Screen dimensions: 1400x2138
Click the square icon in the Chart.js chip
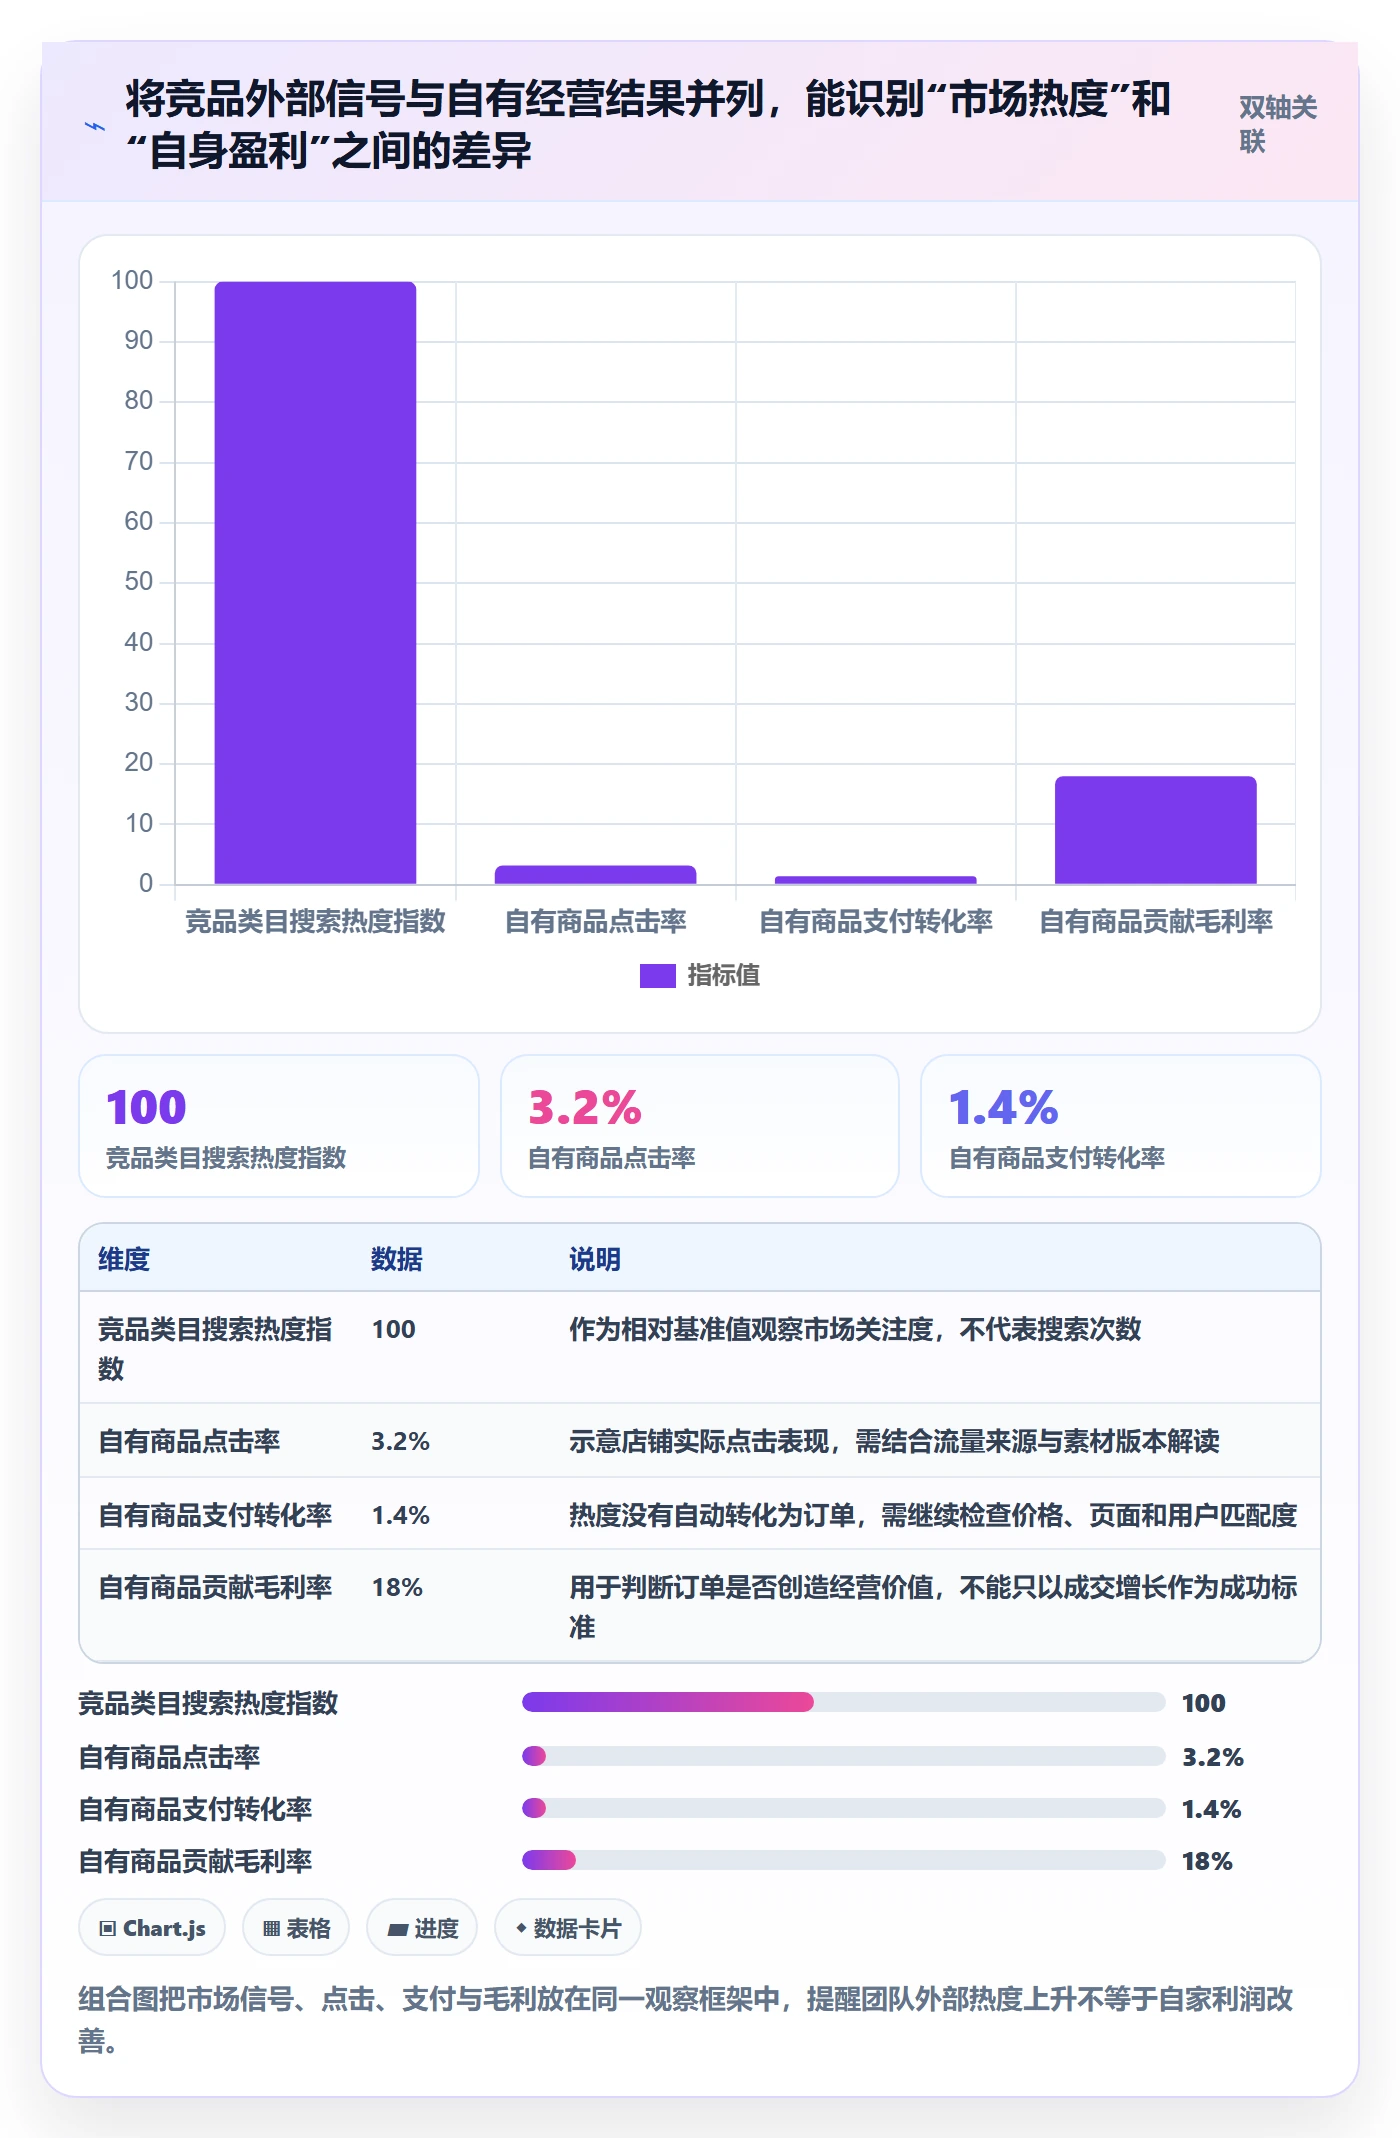pos(108,1929)
